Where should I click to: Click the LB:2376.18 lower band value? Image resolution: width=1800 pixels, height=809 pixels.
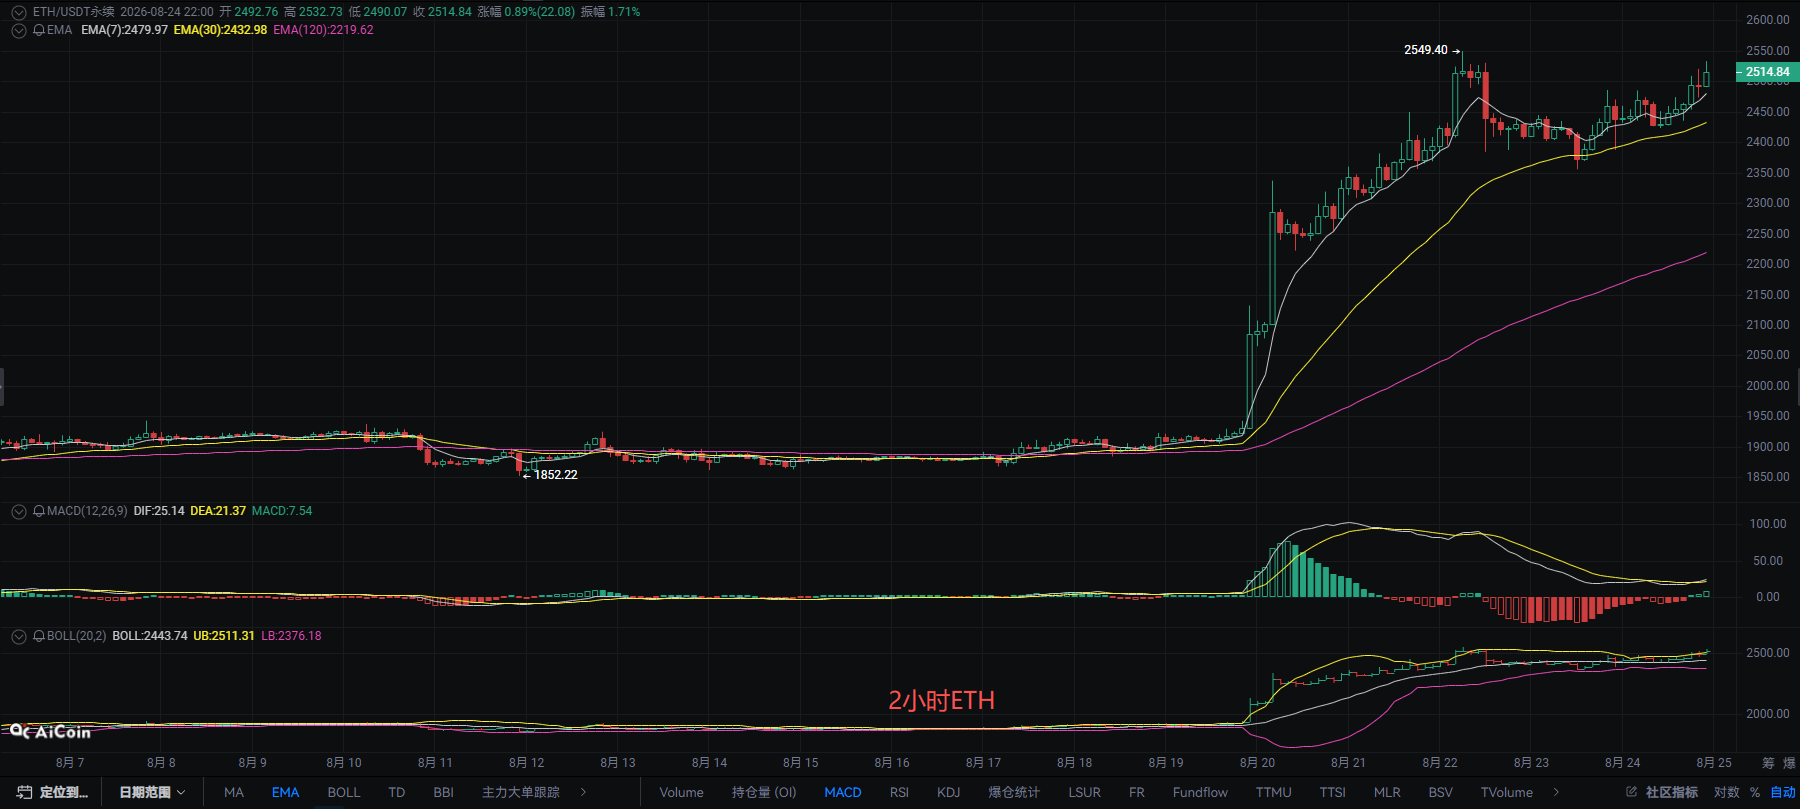tap(291, 636)
